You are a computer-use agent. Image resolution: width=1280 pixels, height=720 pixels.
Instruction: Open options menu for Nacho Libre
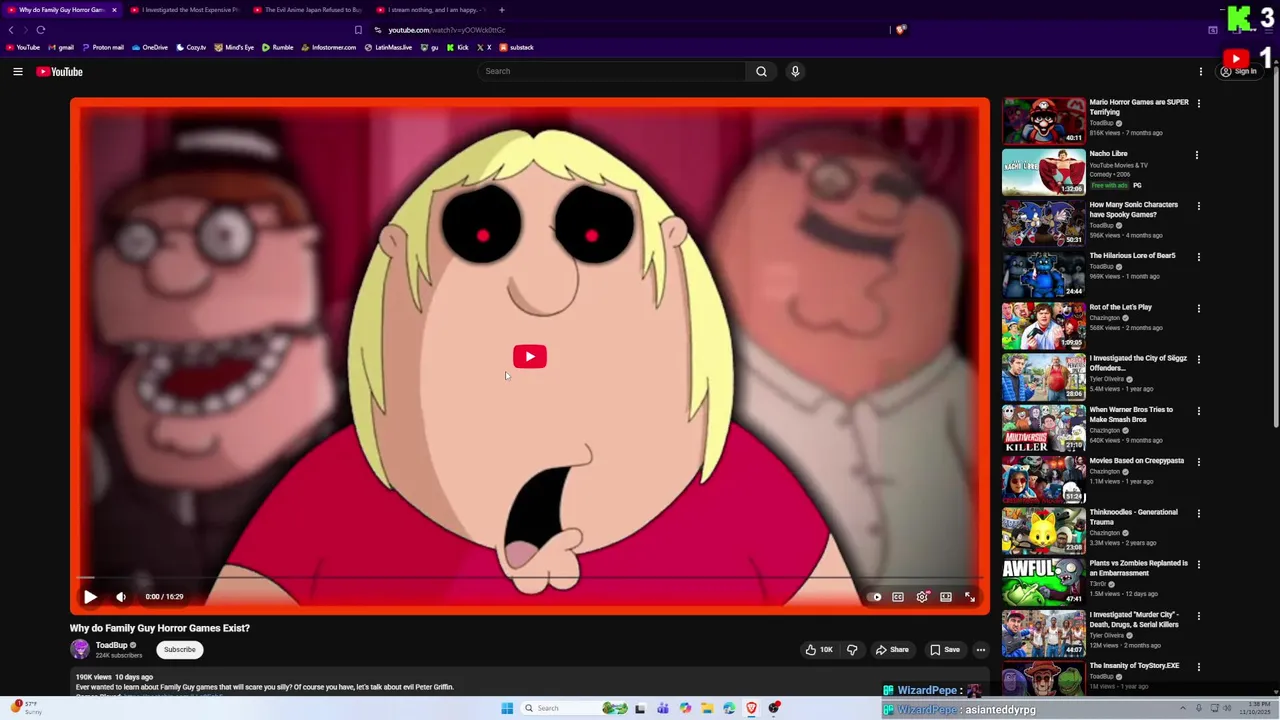click(1198, 155)
